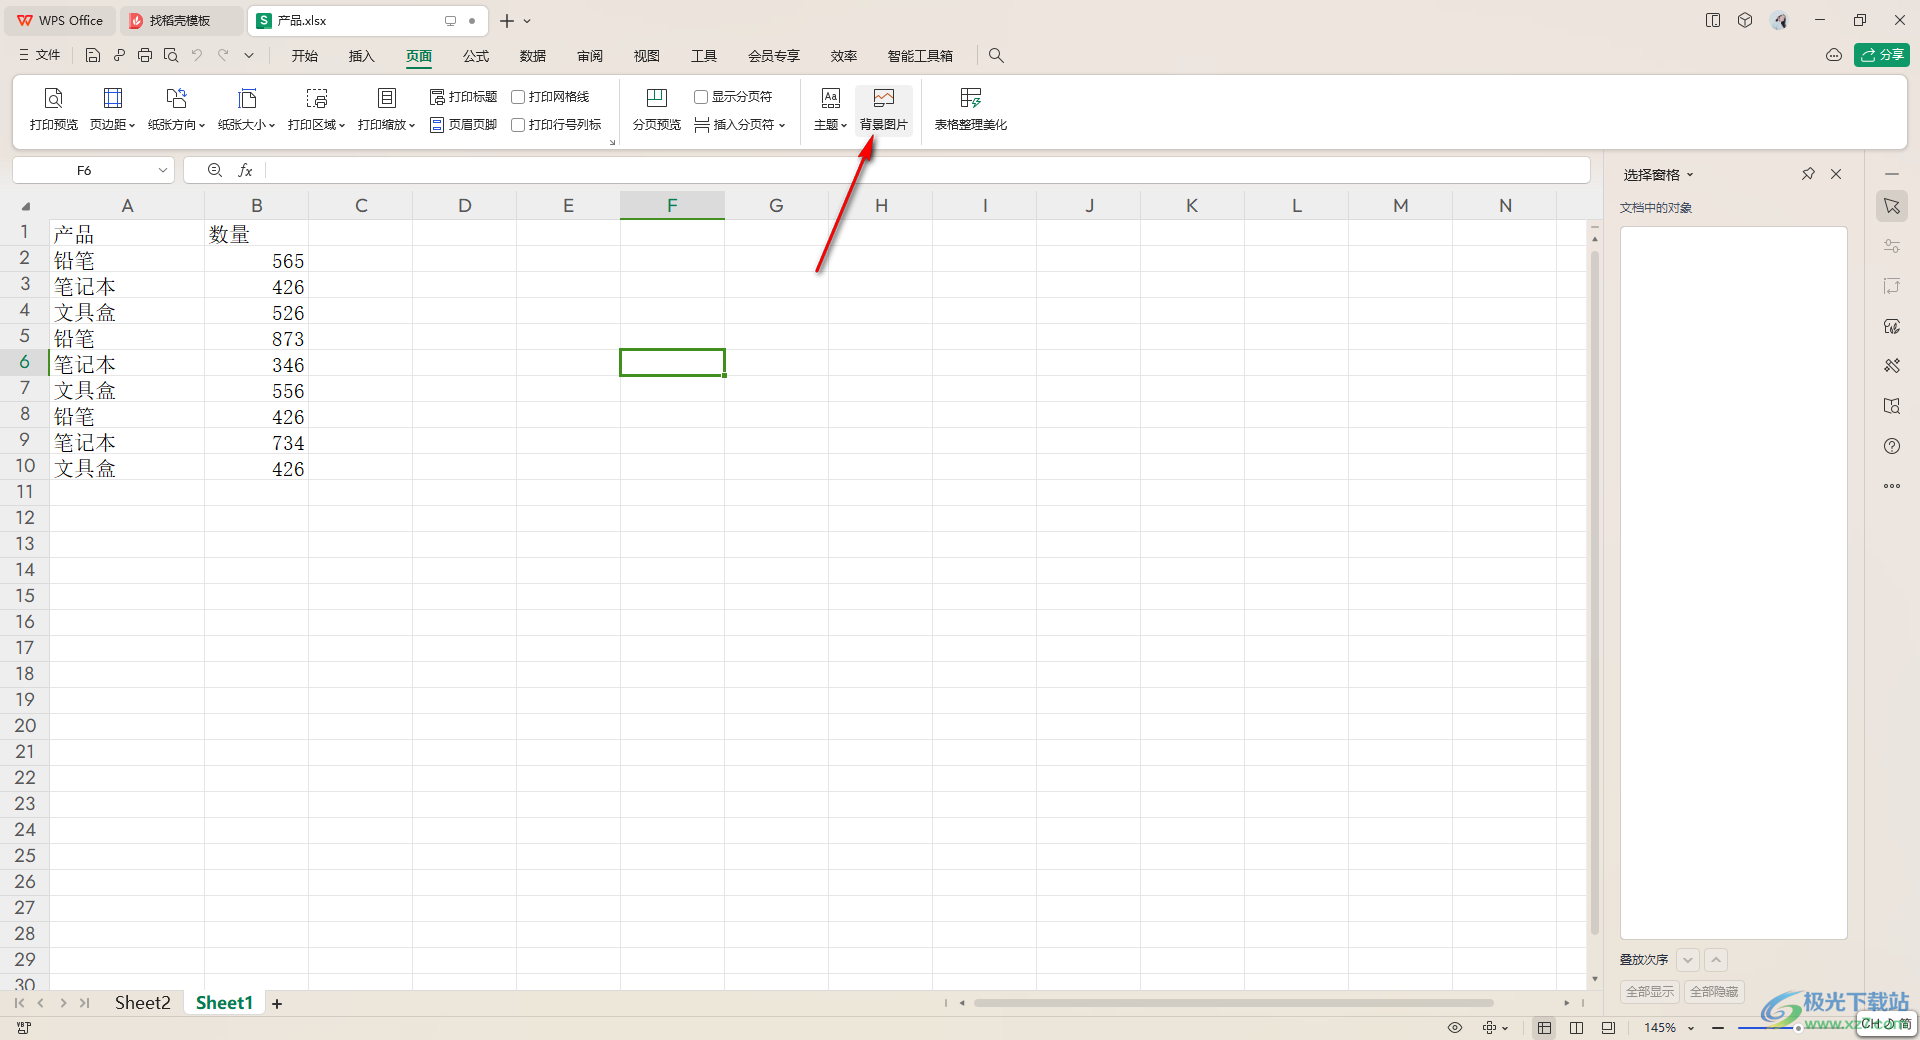The height and width of the screenshot is (1040, 1920).
Task: Click Hide All (全部隐藏) button
Action: point(1714,992)
